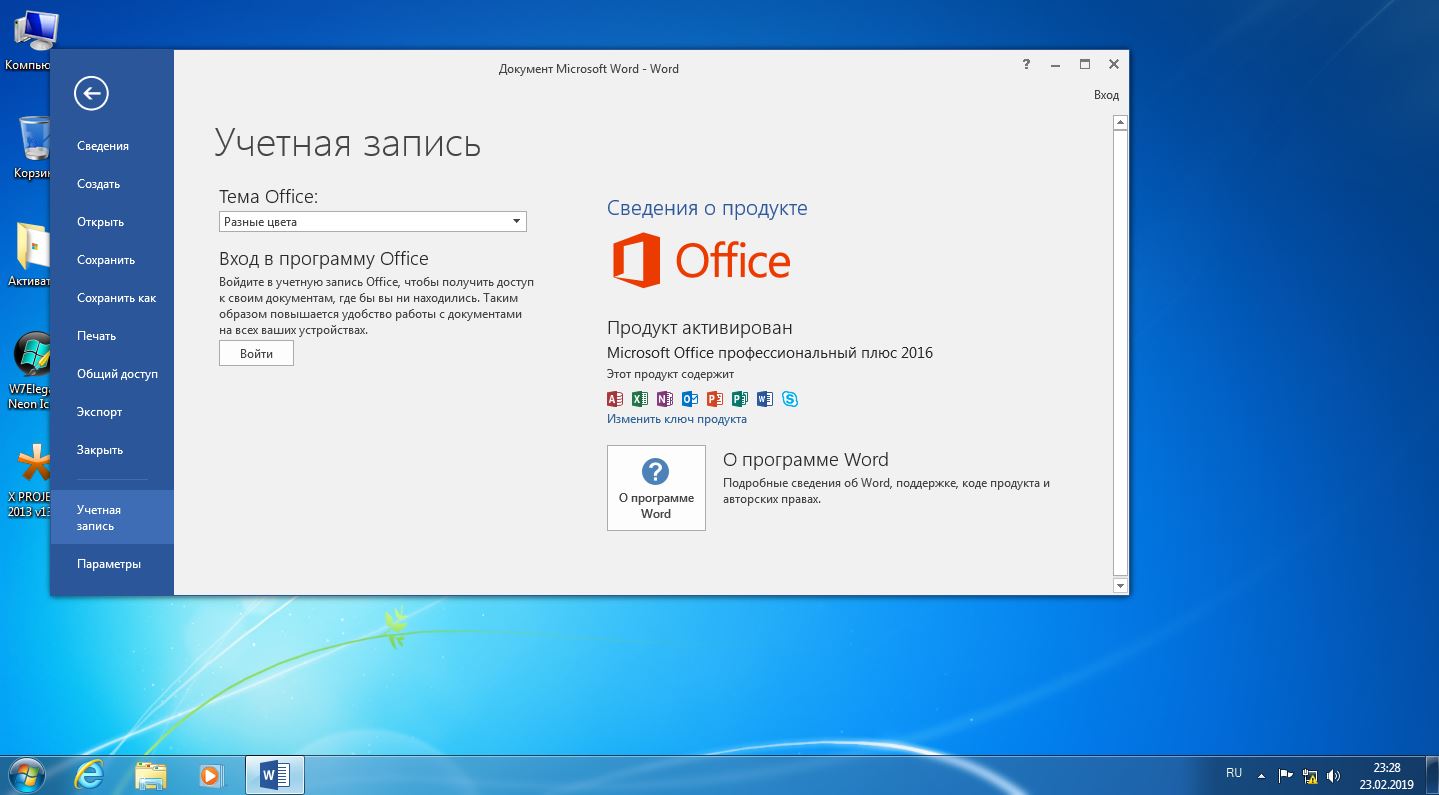Click the Изменить ключ продукта link
Image resolution: width=1439 pixels, height=795 pixels.
pyautogui.click(x=677, y=419)
